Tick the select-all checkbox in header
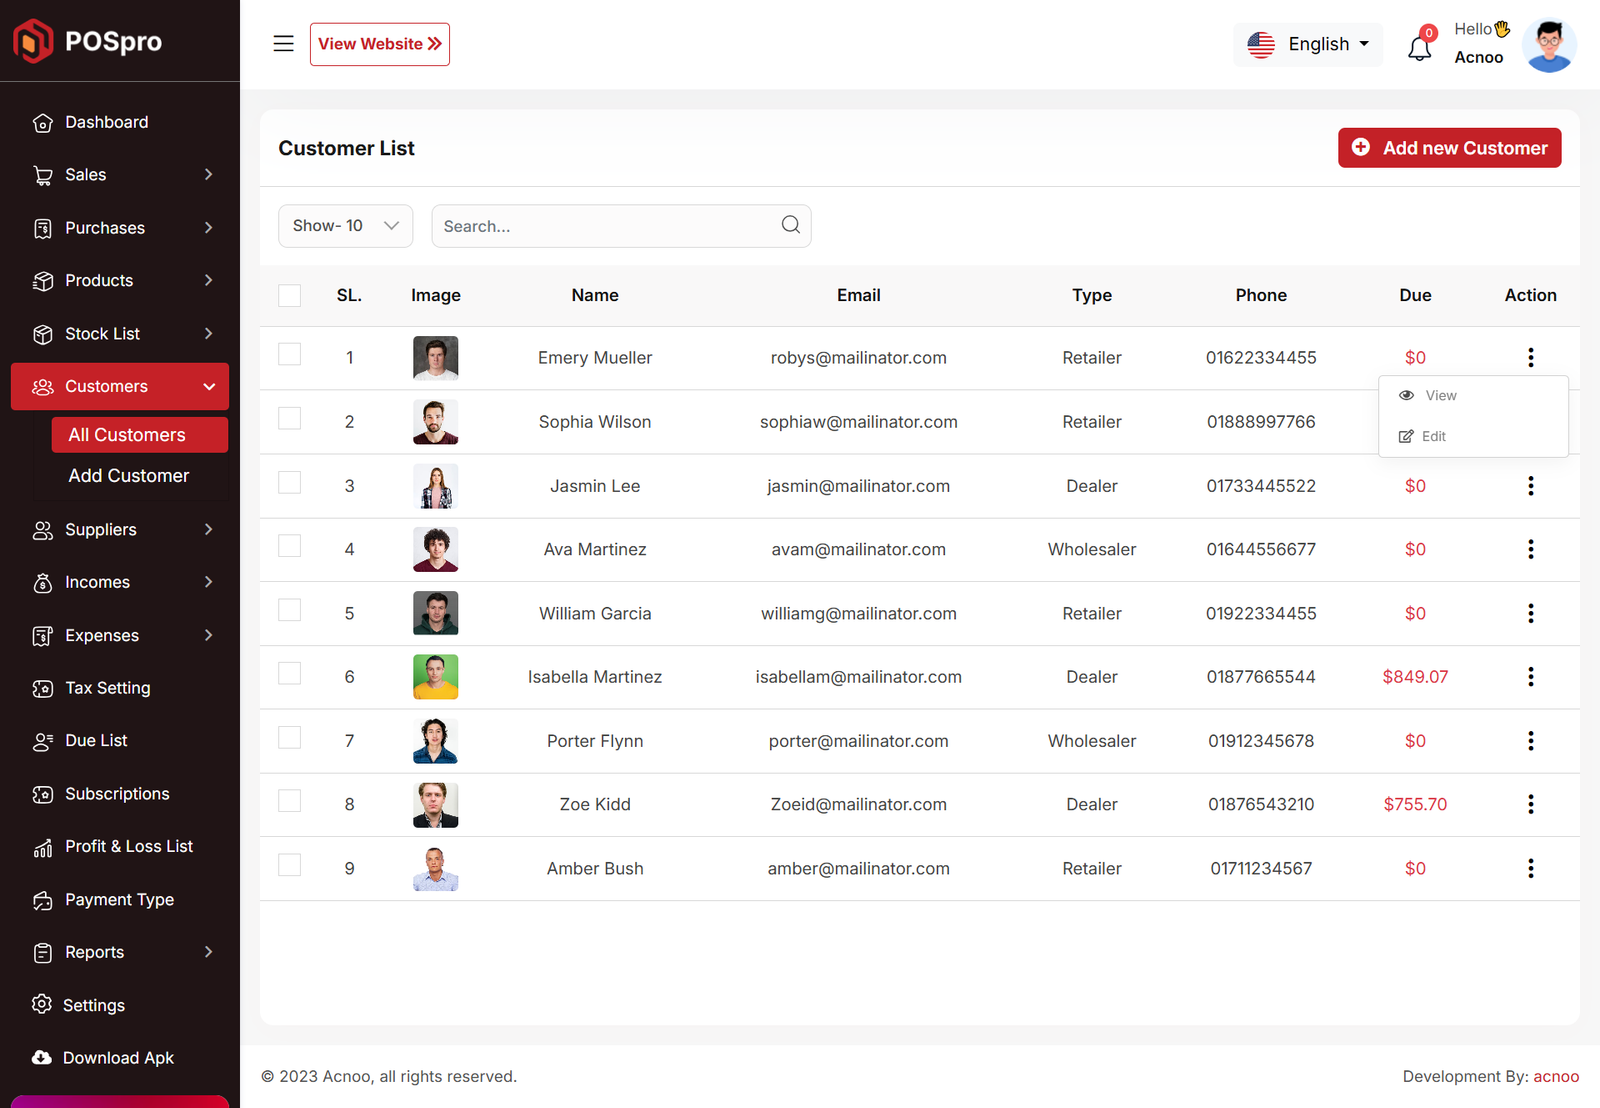This screenshot has width=1600, height=1108. [x=289, y=295]
